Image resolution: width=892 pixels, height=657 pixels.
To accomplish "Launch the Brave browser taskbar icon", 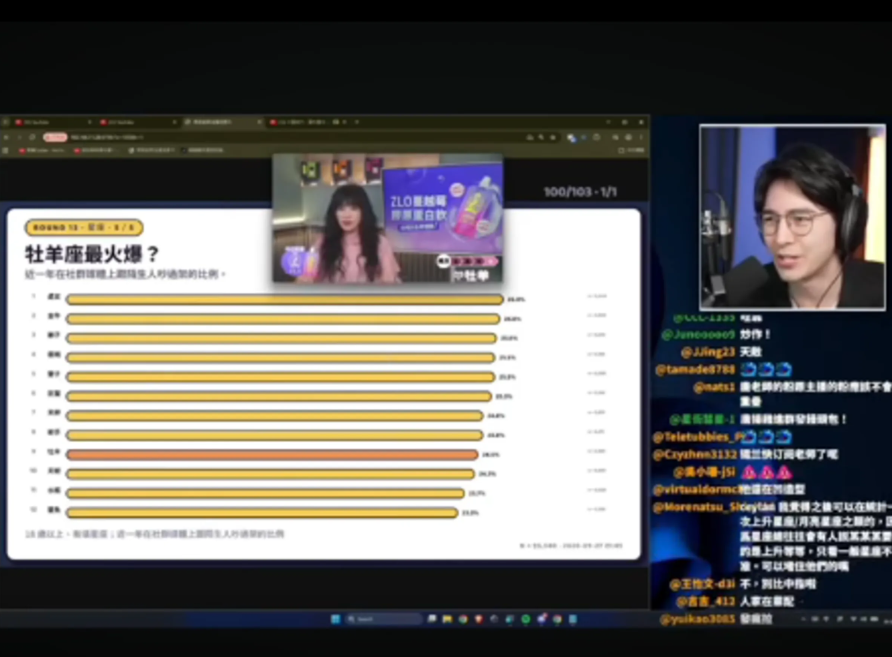I will pos(479,619).
